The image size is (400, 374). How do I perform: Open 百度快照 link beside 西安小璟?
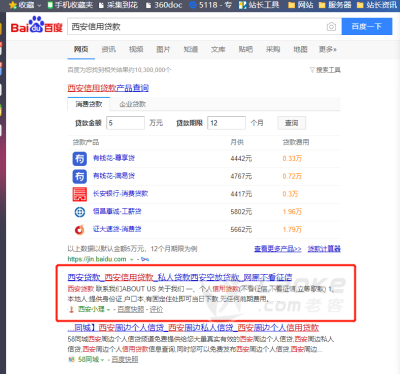tap(131, 309)
